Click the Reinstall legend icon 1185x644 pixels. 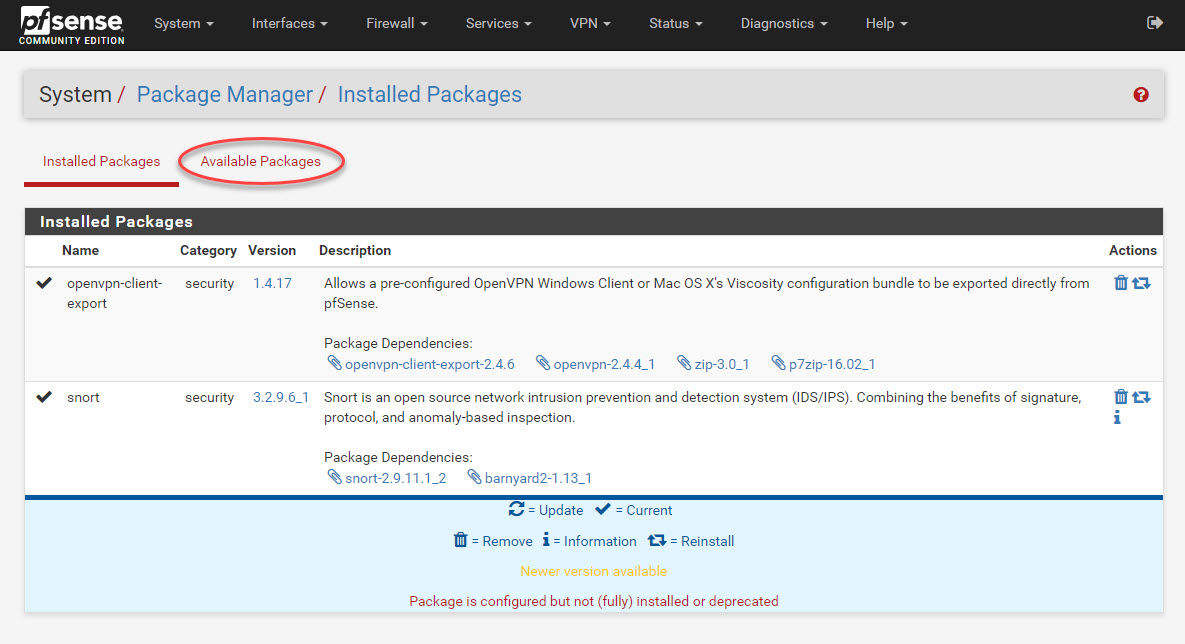click(657, 540)
